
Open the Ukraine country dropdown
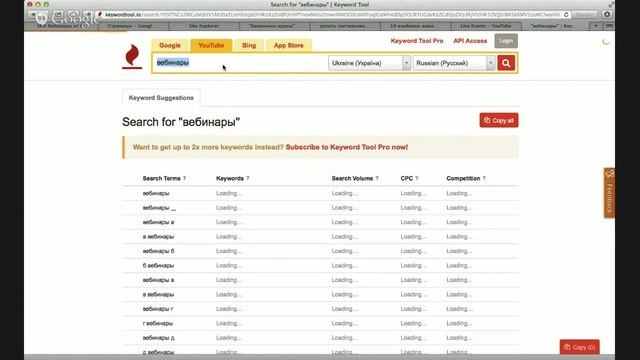(369, 63)
